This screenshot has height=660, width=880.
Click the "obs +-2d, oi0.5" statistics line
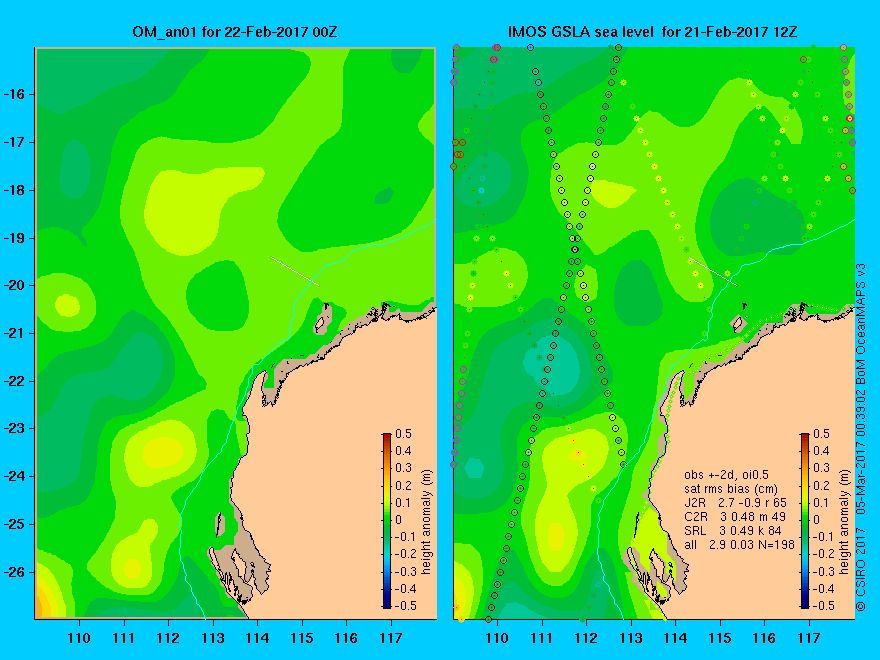(x=726, y=475)
